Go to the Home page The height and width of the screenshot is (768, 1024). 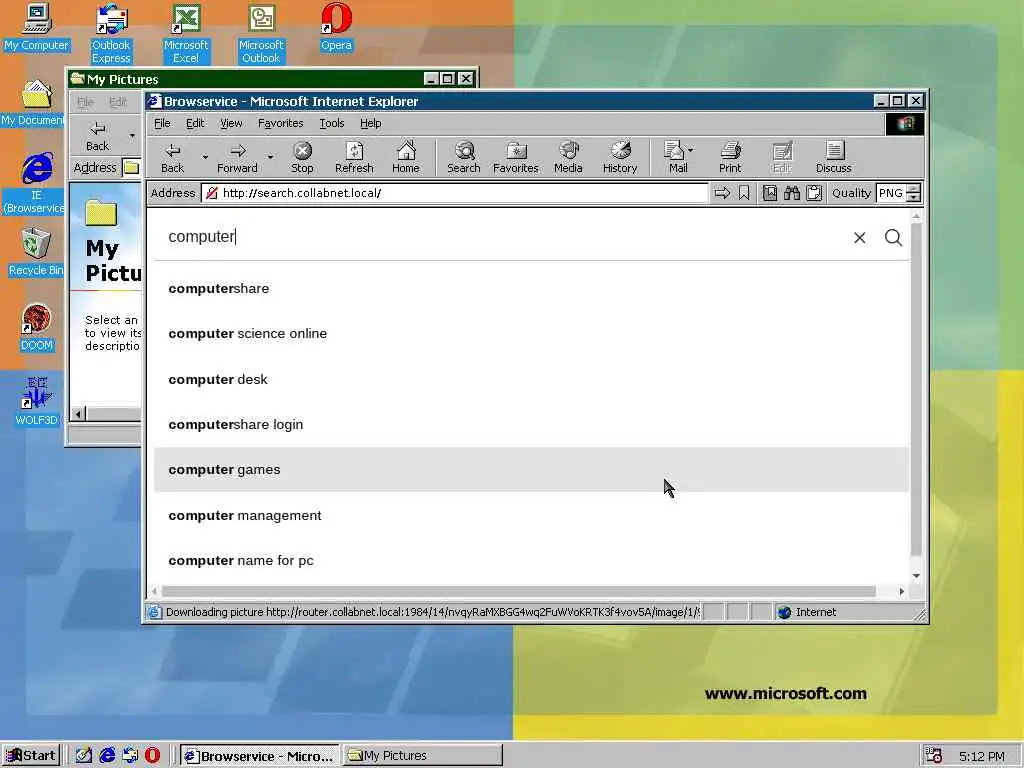pyautogui.click(x=406, y=158)
